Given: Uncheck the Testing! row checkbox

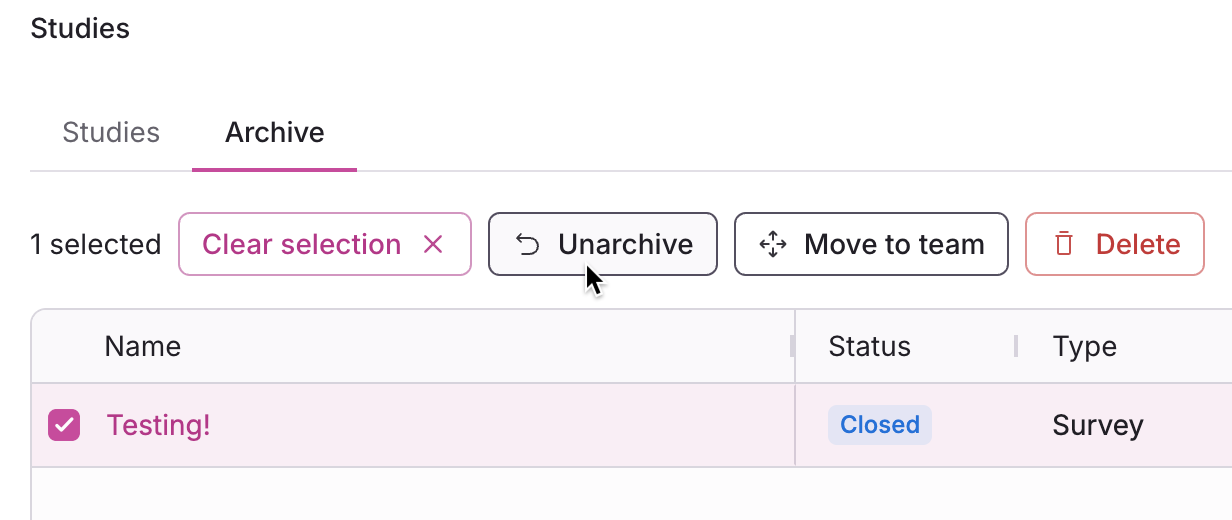Looking at the screenshot, I should [64, 425].
